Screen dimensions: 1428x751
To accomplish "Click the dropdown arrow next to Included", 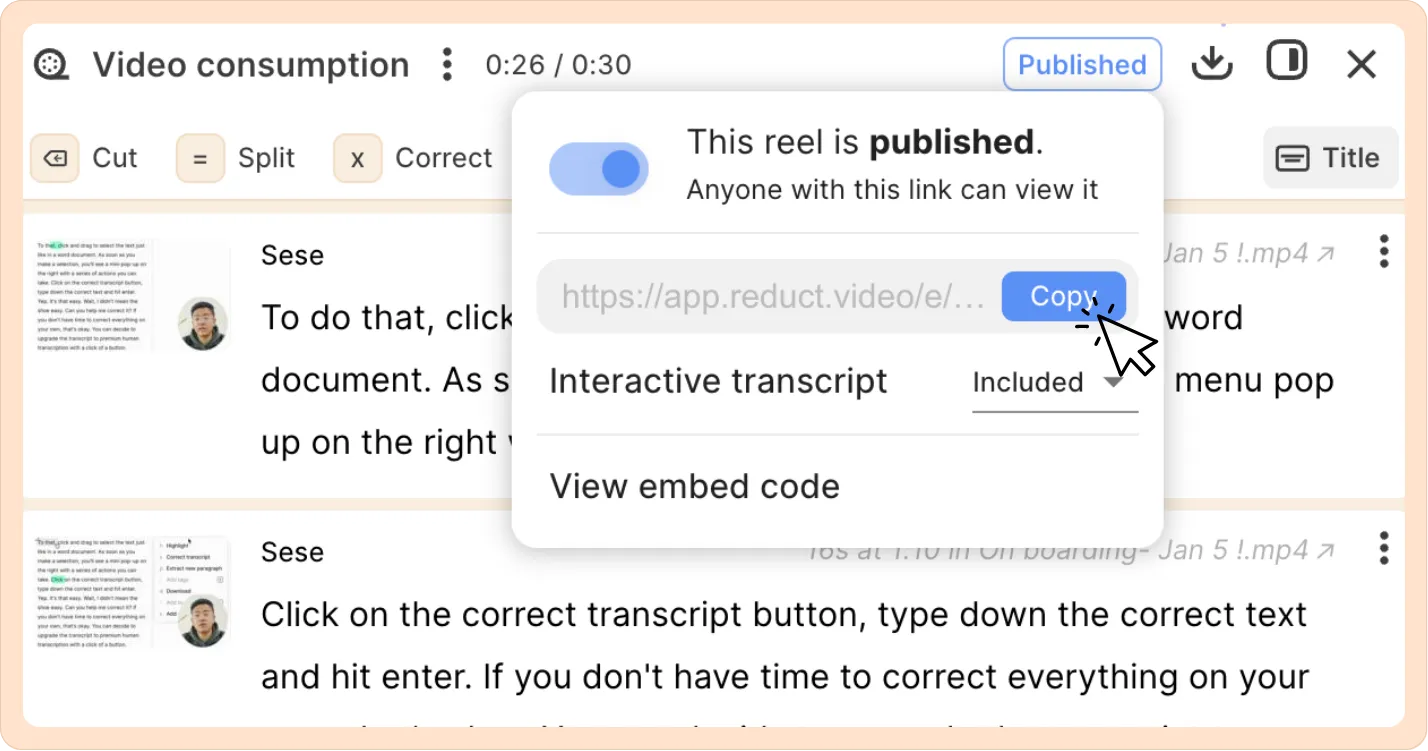I will point(1113,382).
